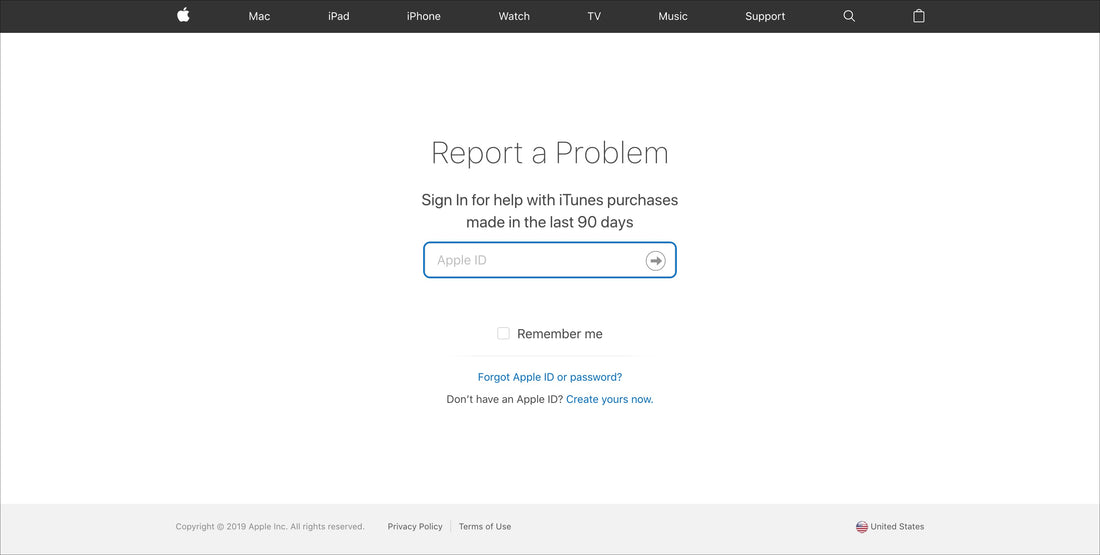Open the iPad menu item
Viewport: 1100px width, 555px height.
tap(338, 16)
